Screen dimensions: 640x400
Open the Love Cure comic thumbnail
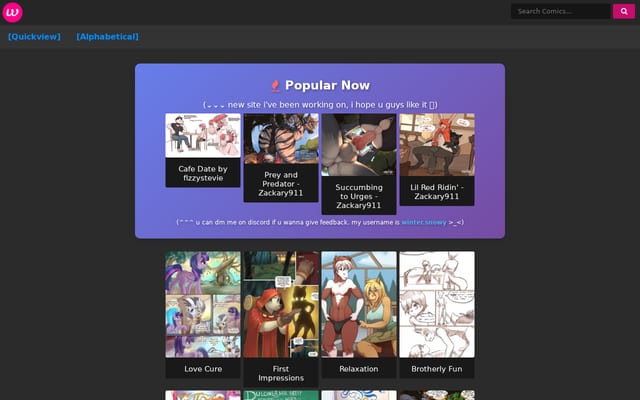[x=203, y=304]
